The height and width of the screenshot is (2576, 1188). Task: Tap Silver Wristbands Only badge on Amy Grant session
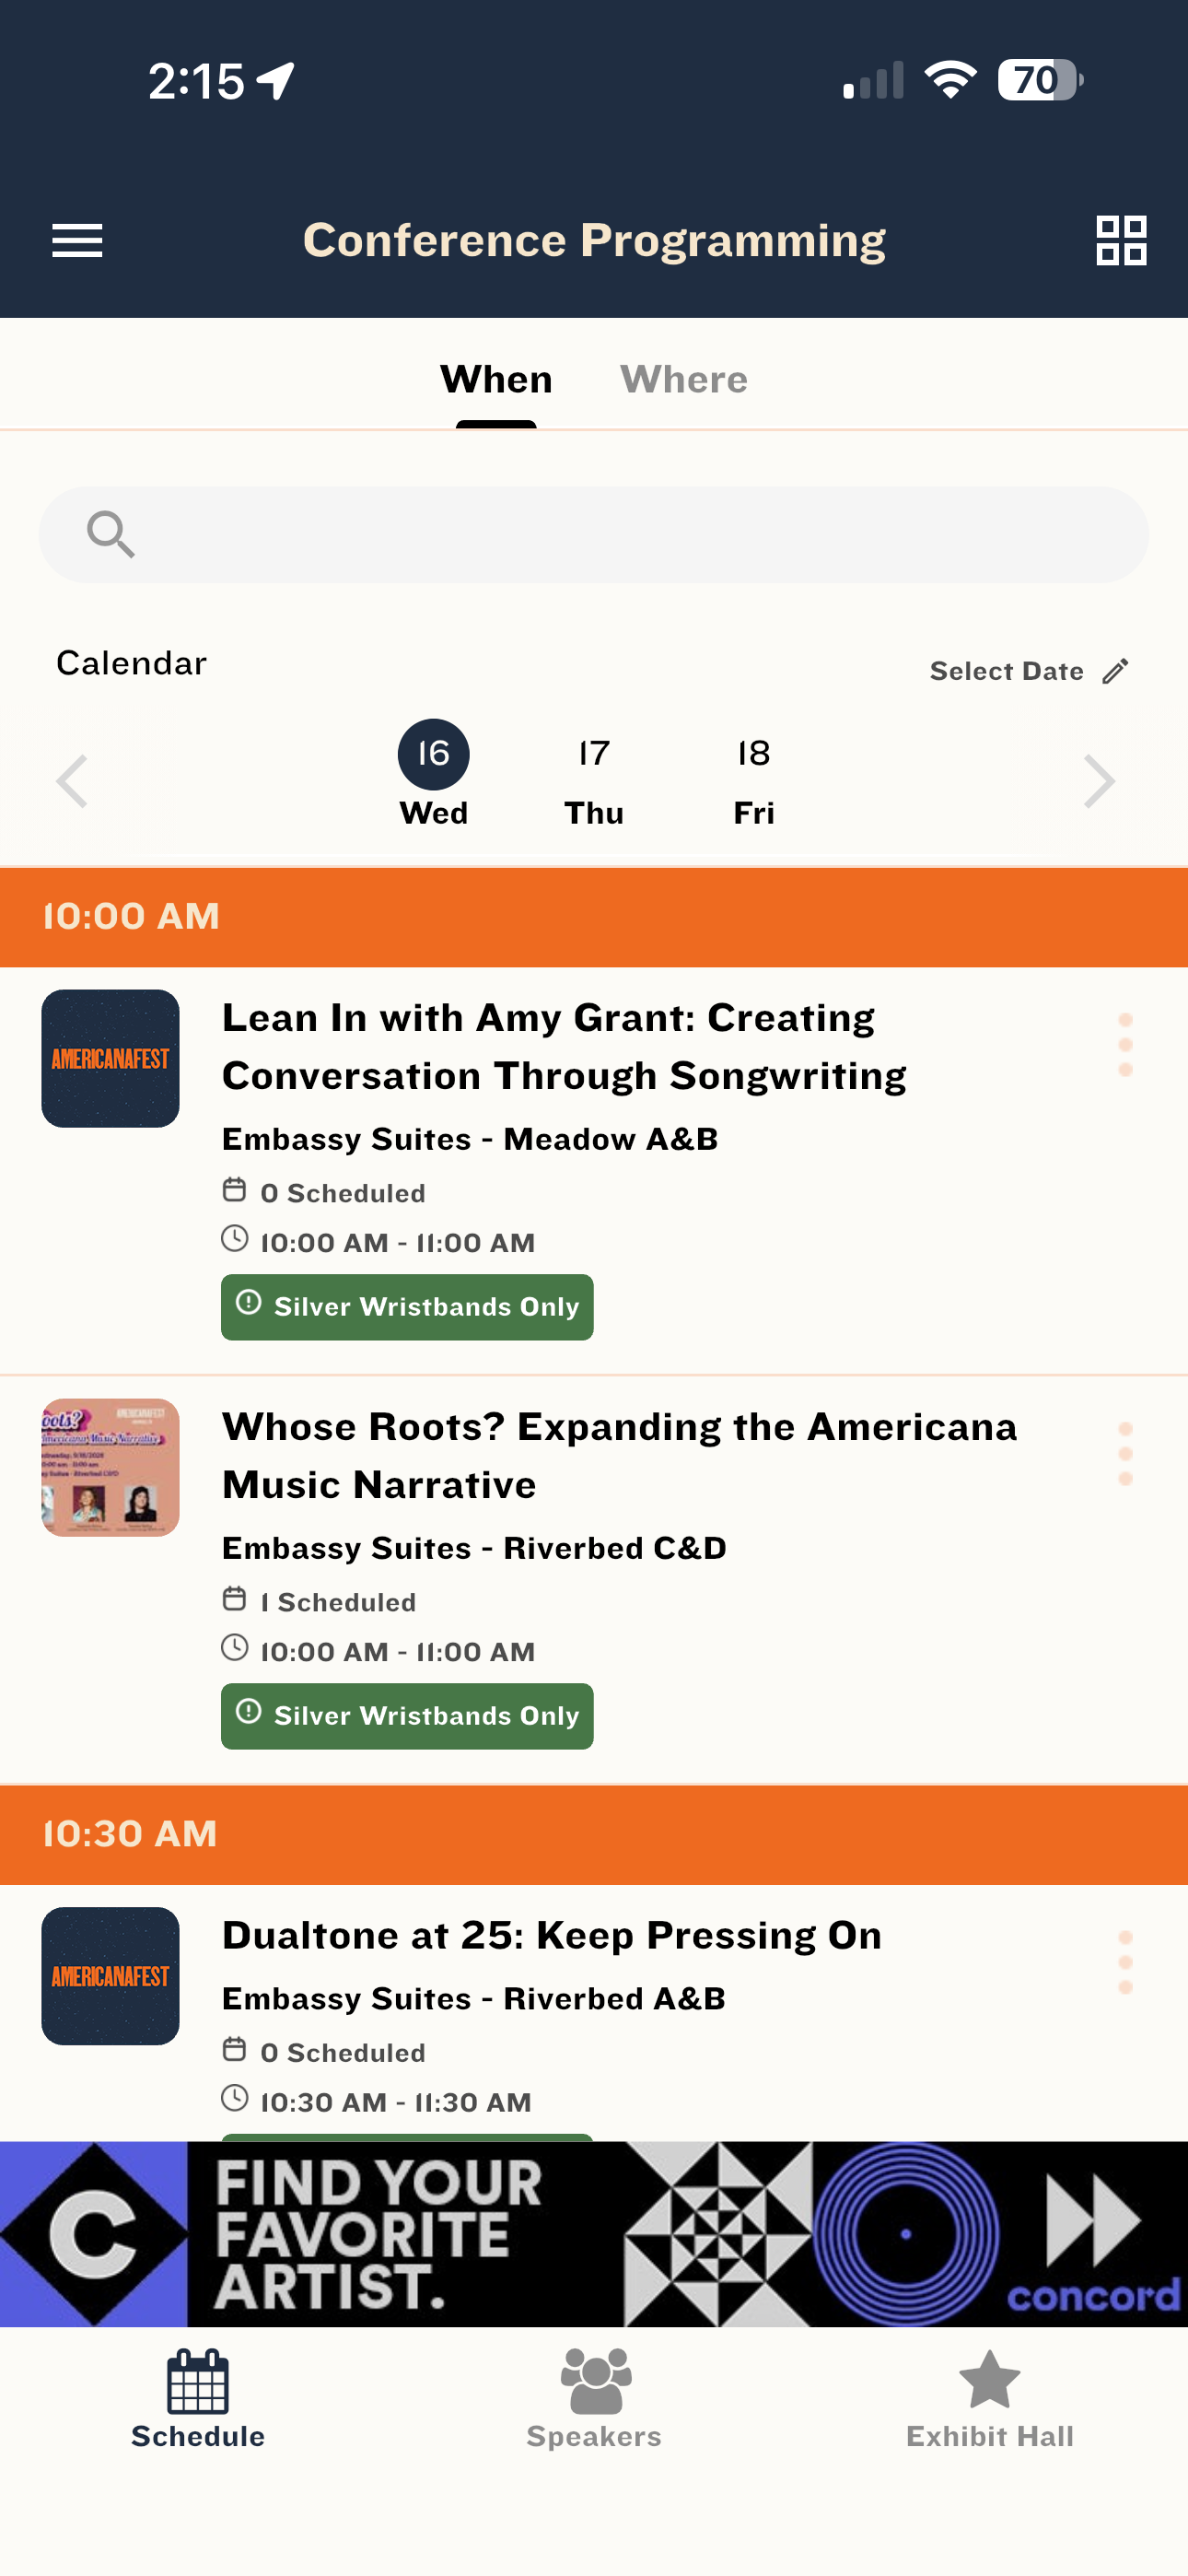click(407, 1307)
